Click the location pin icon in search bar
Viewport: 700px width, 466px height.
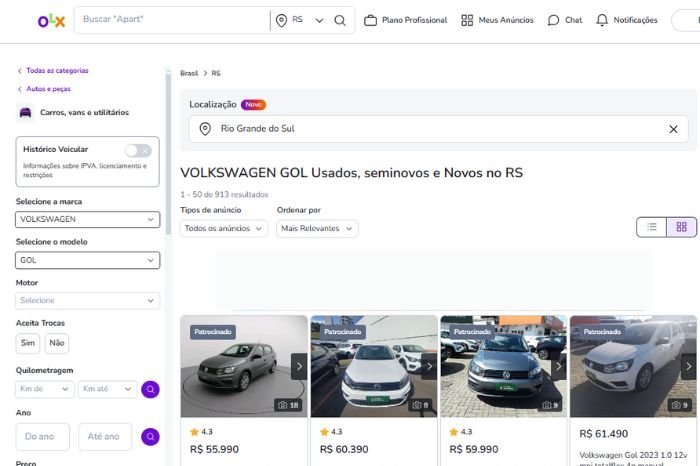281,20
